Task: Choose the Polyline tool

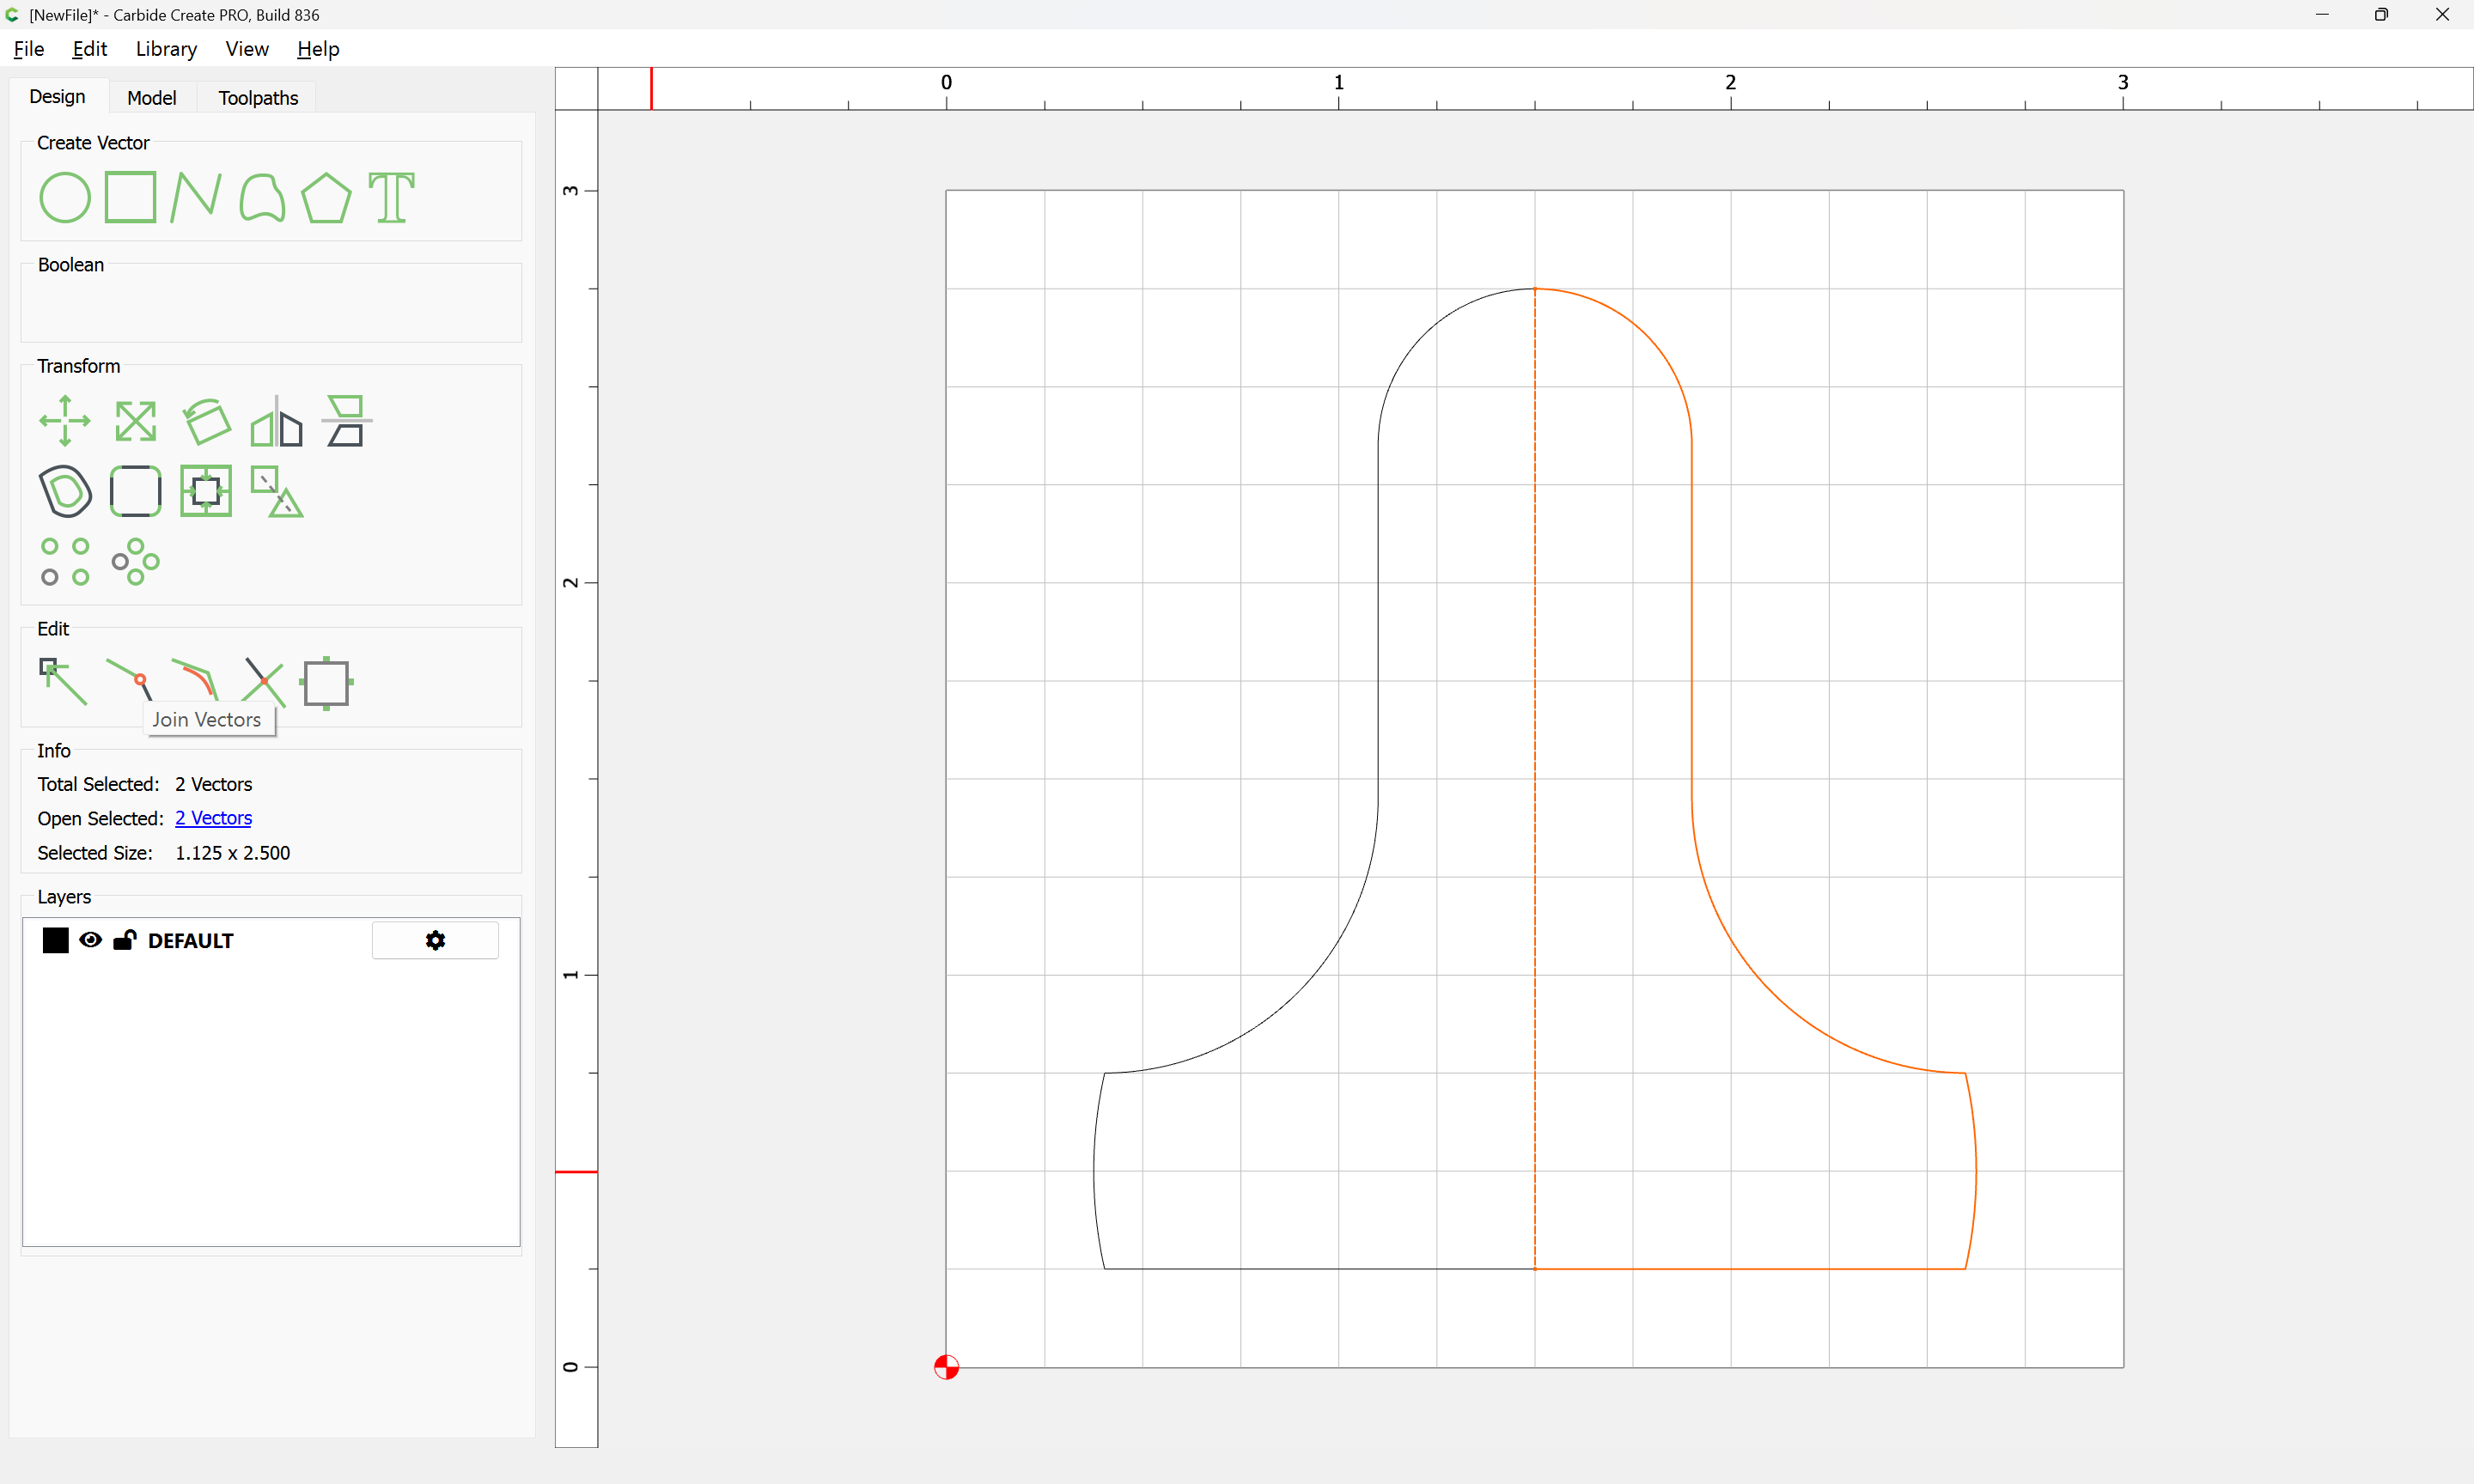Action: click(x=195, y=197)
